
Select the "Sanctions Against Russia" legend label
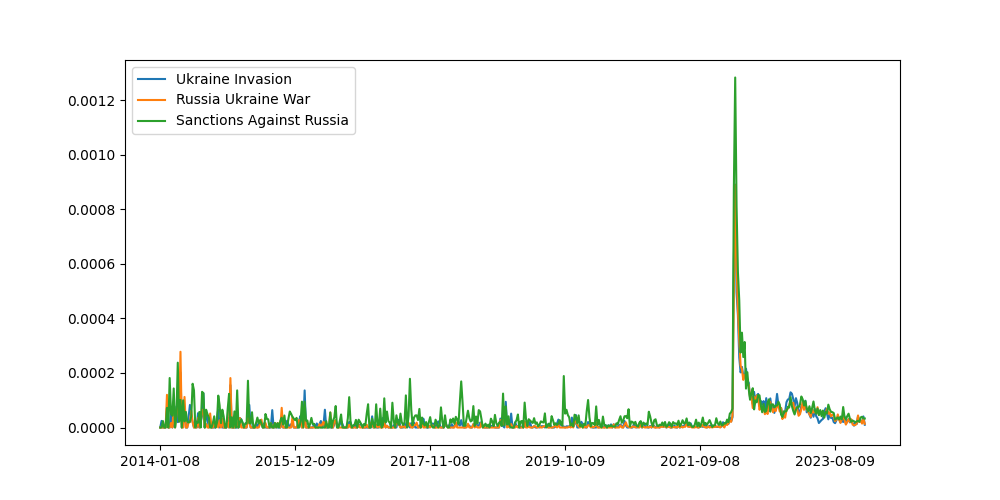pyautogui.click(x=262, y=121)
